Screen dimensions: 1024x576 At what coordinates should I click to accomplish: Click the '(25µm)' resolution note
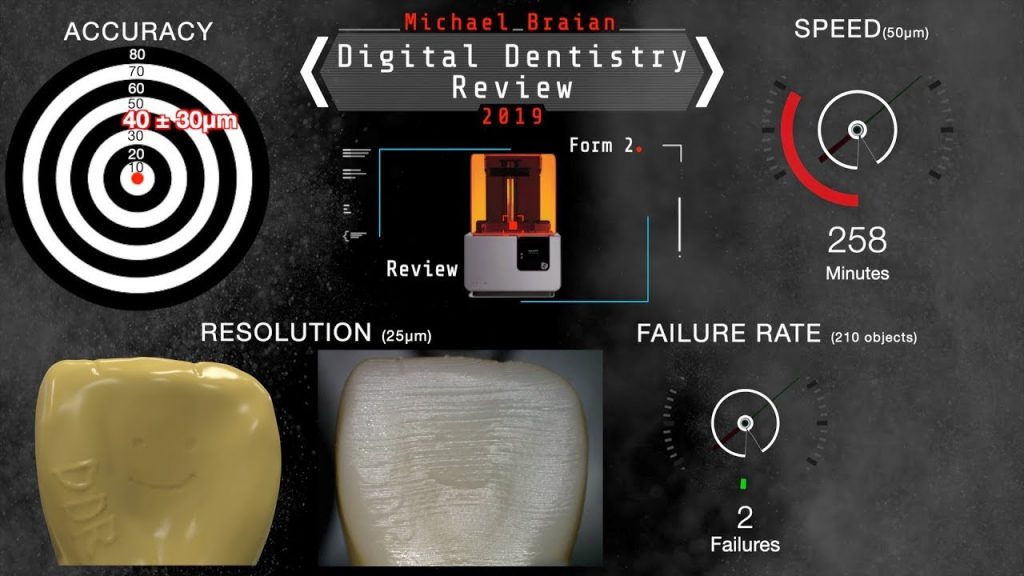406,336
